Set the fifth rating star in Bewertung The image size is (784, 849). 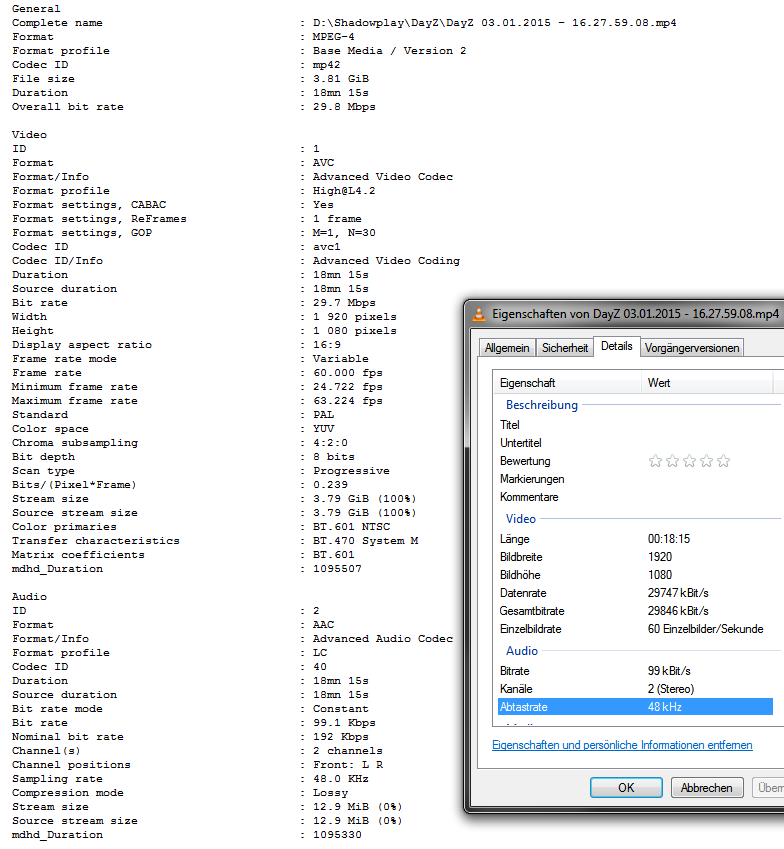(723, 461)
